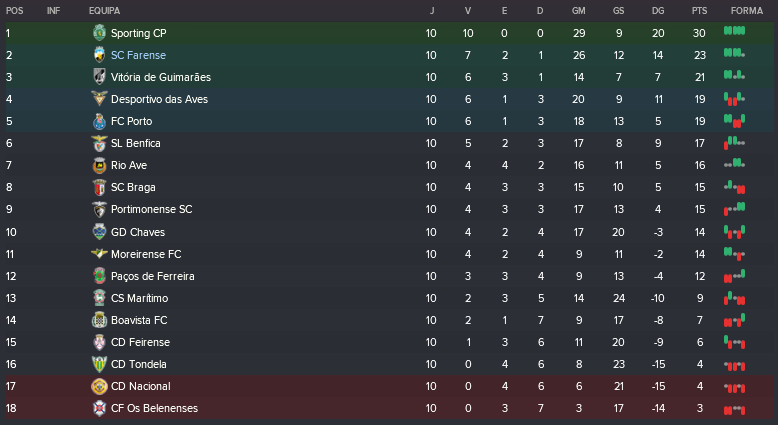This screenshot has width=778, height=425.
Task: Click the Sporting CP club crest
Action: coord(99,33)
